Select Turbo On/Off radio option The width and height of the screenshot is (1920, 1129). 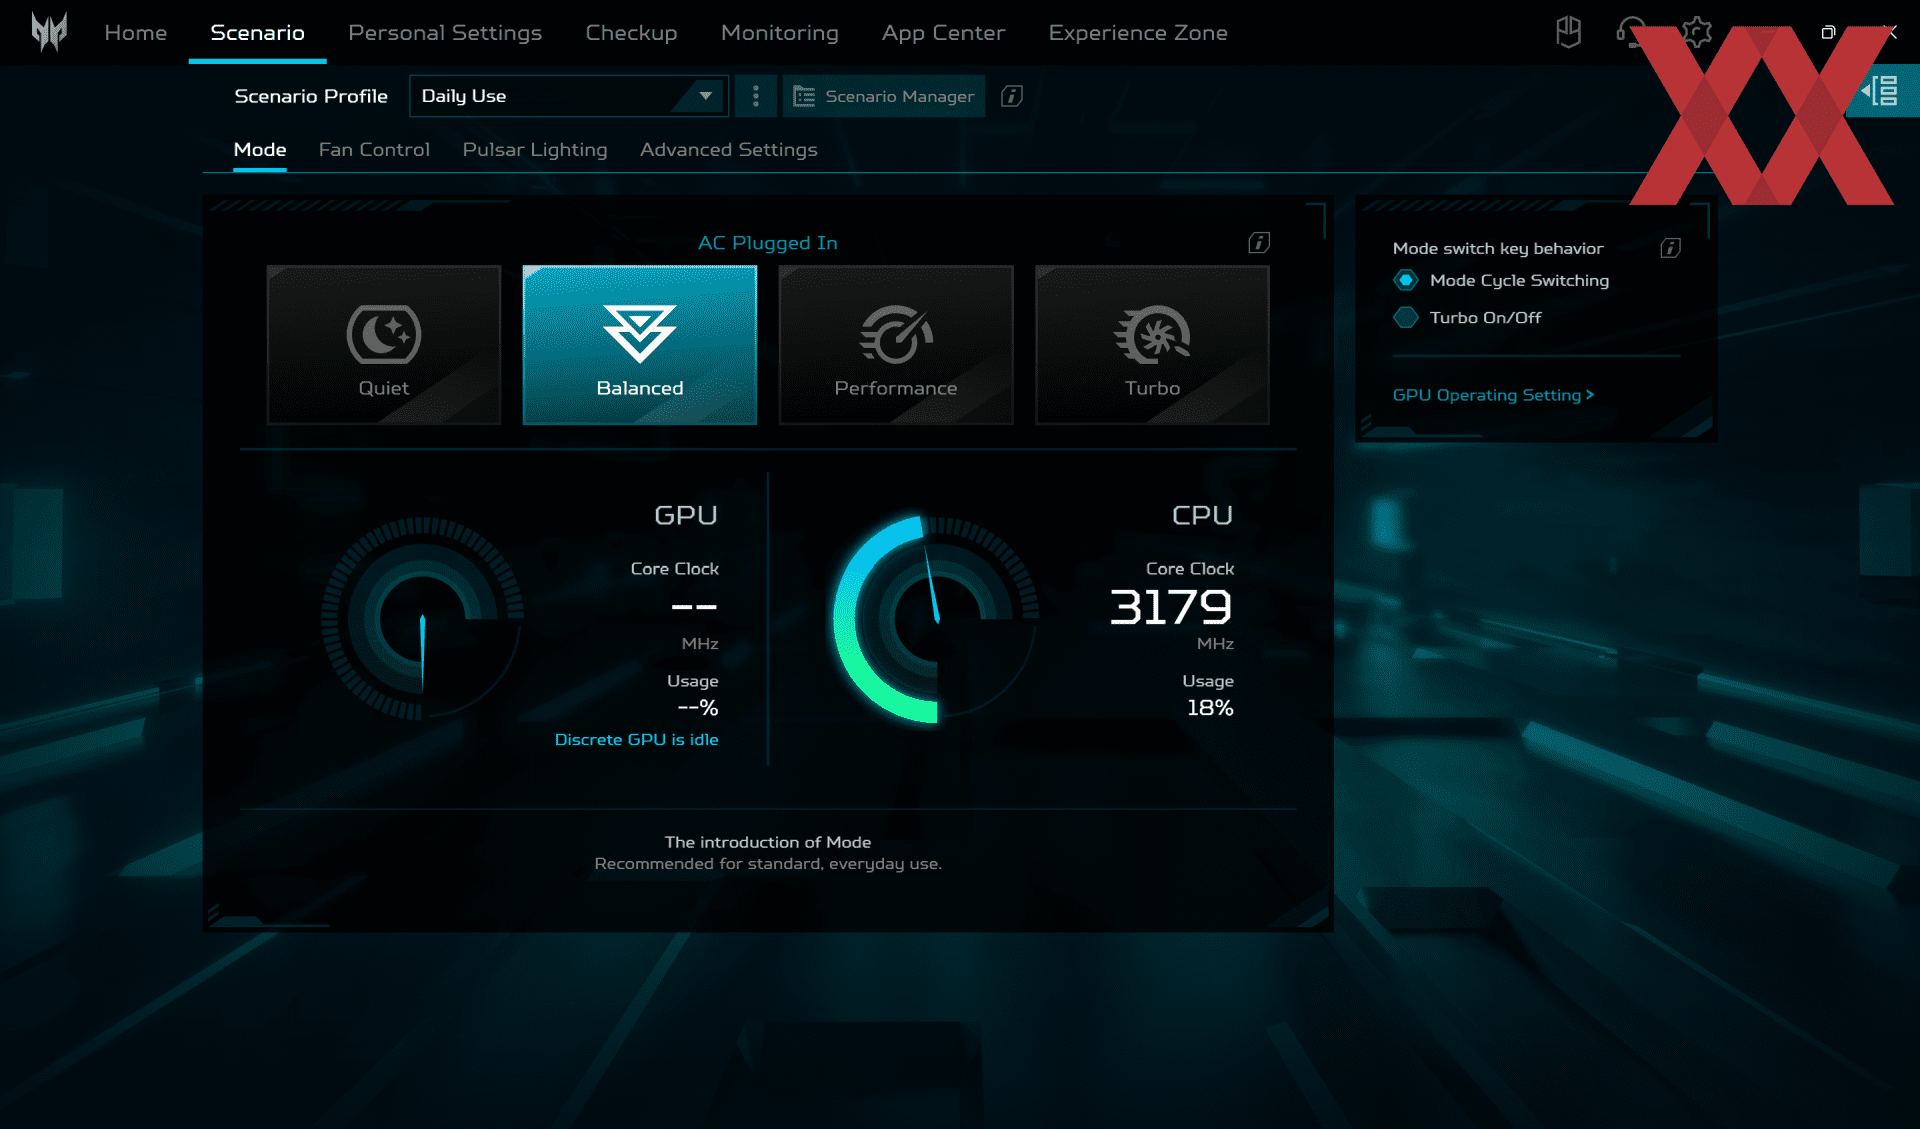pyautogui.click(x=1406, y=318)
